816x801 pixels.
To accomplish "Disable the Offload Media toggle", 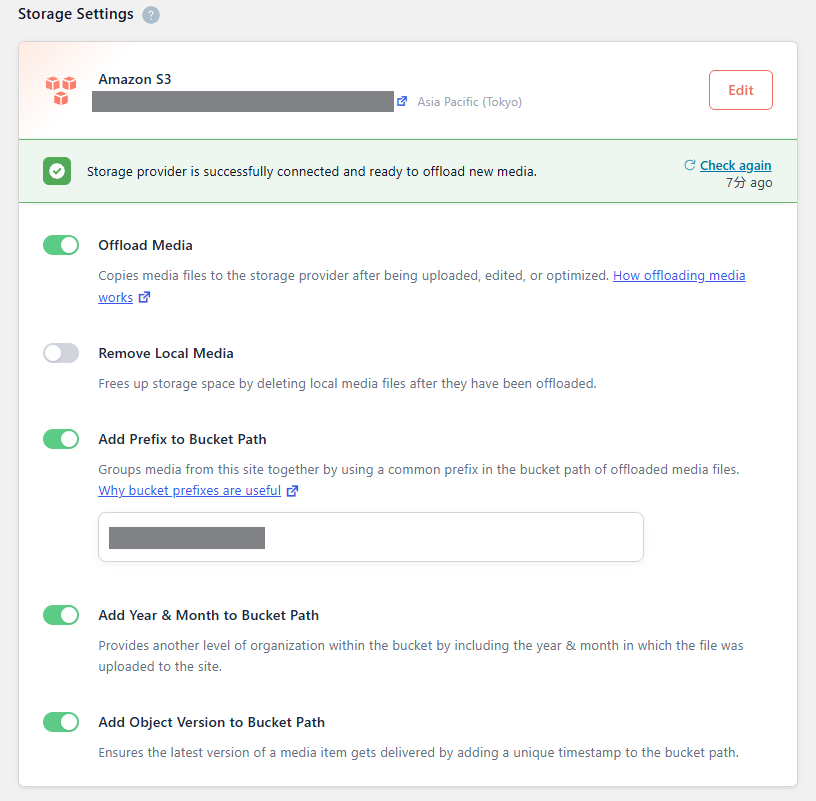I will (x=61, y=245).
